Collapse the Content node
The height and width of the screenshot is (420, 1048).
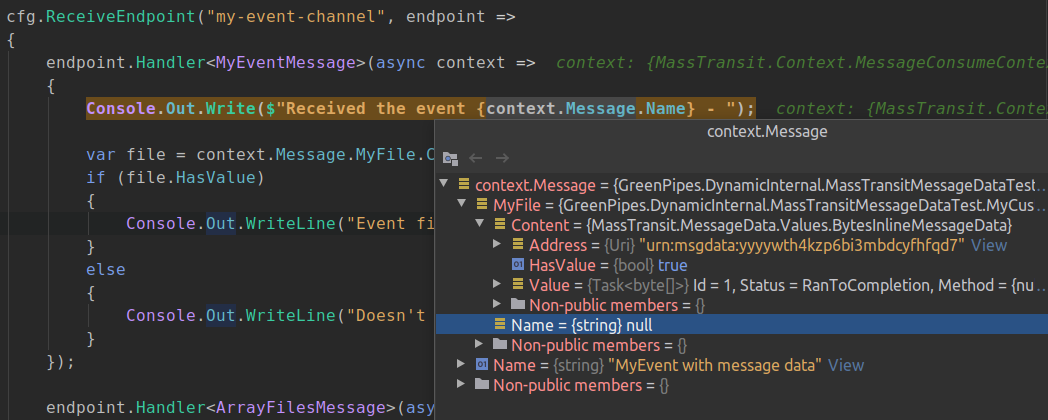click(479, 225)
